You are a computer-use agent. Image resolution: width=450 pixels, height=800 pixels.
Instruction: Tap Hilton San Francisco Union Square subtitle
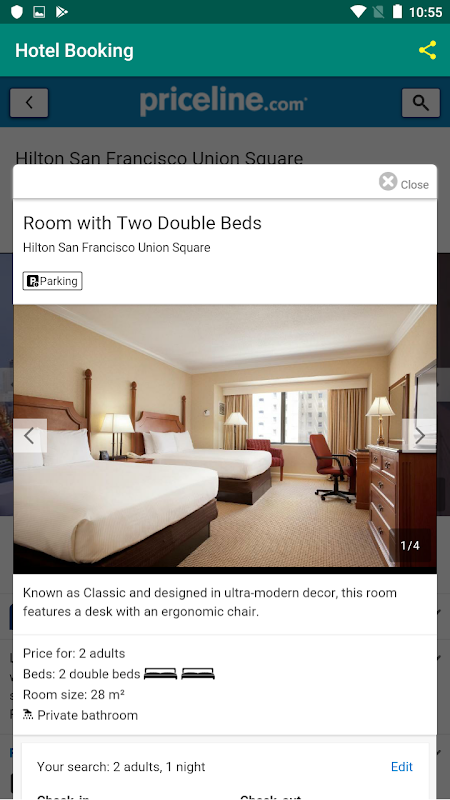(116, 248)
